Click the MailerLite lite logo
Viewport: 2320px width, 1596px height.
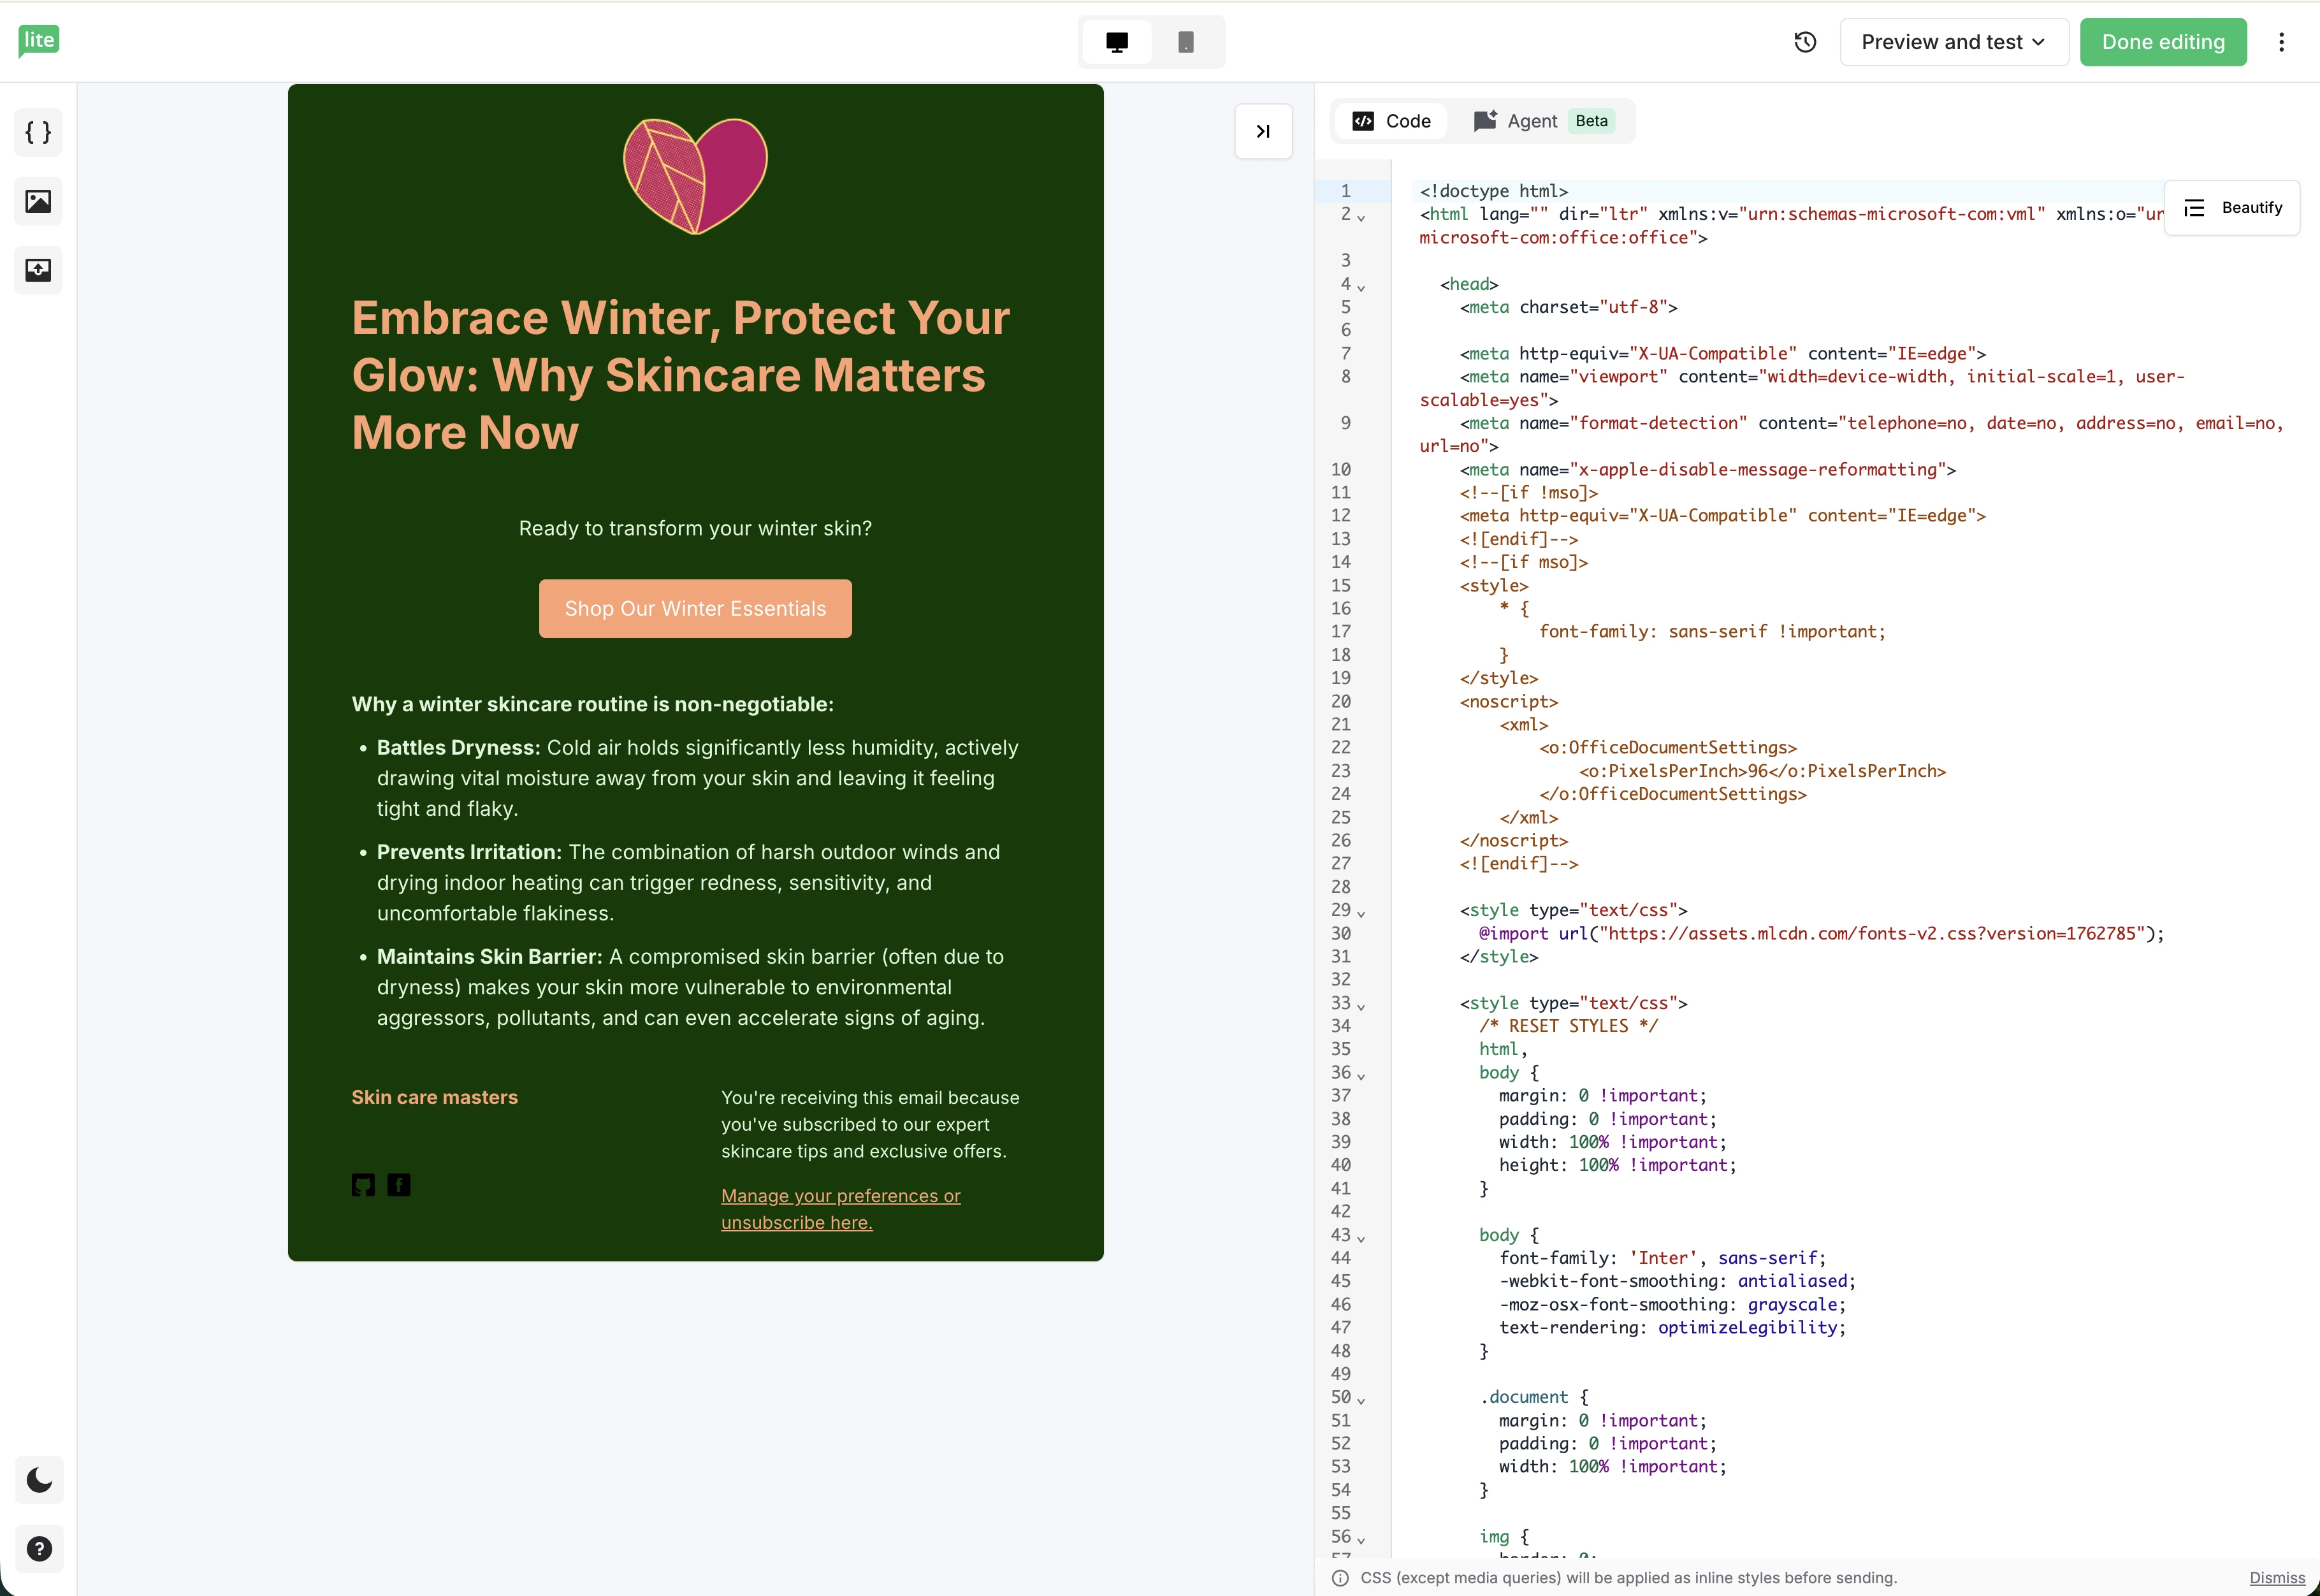(39, 41)
